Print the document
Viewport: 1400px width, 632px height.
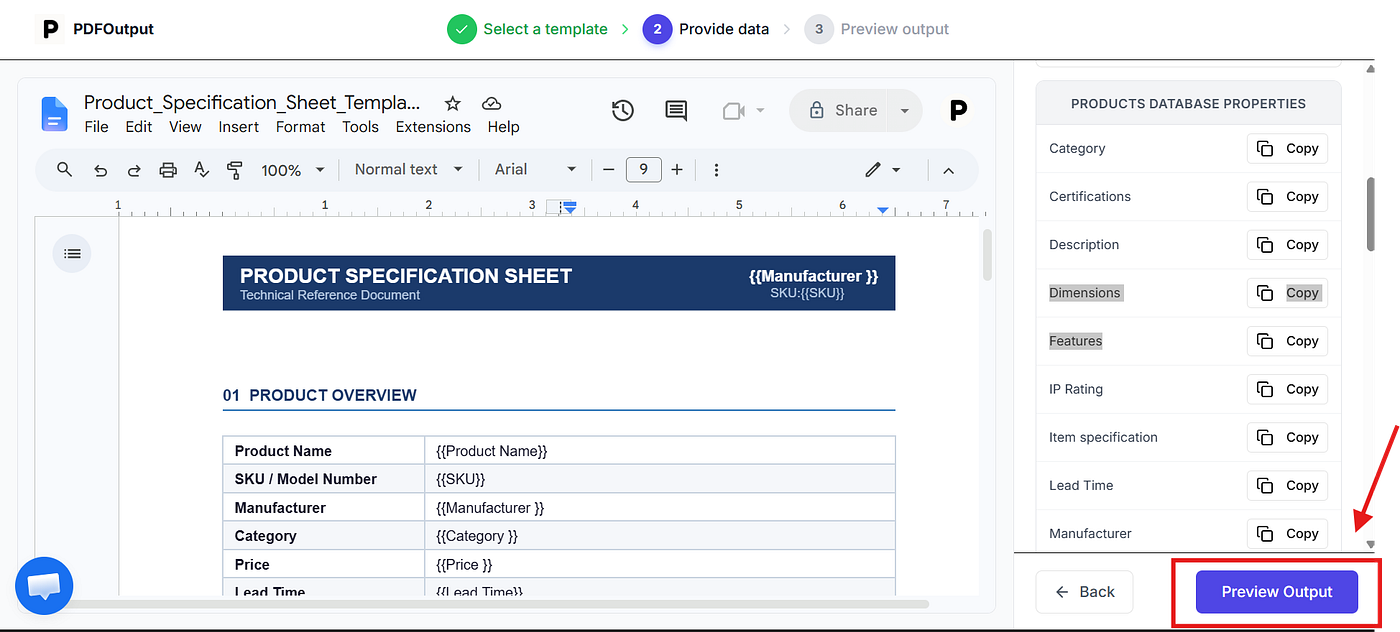tap(168, 170)
